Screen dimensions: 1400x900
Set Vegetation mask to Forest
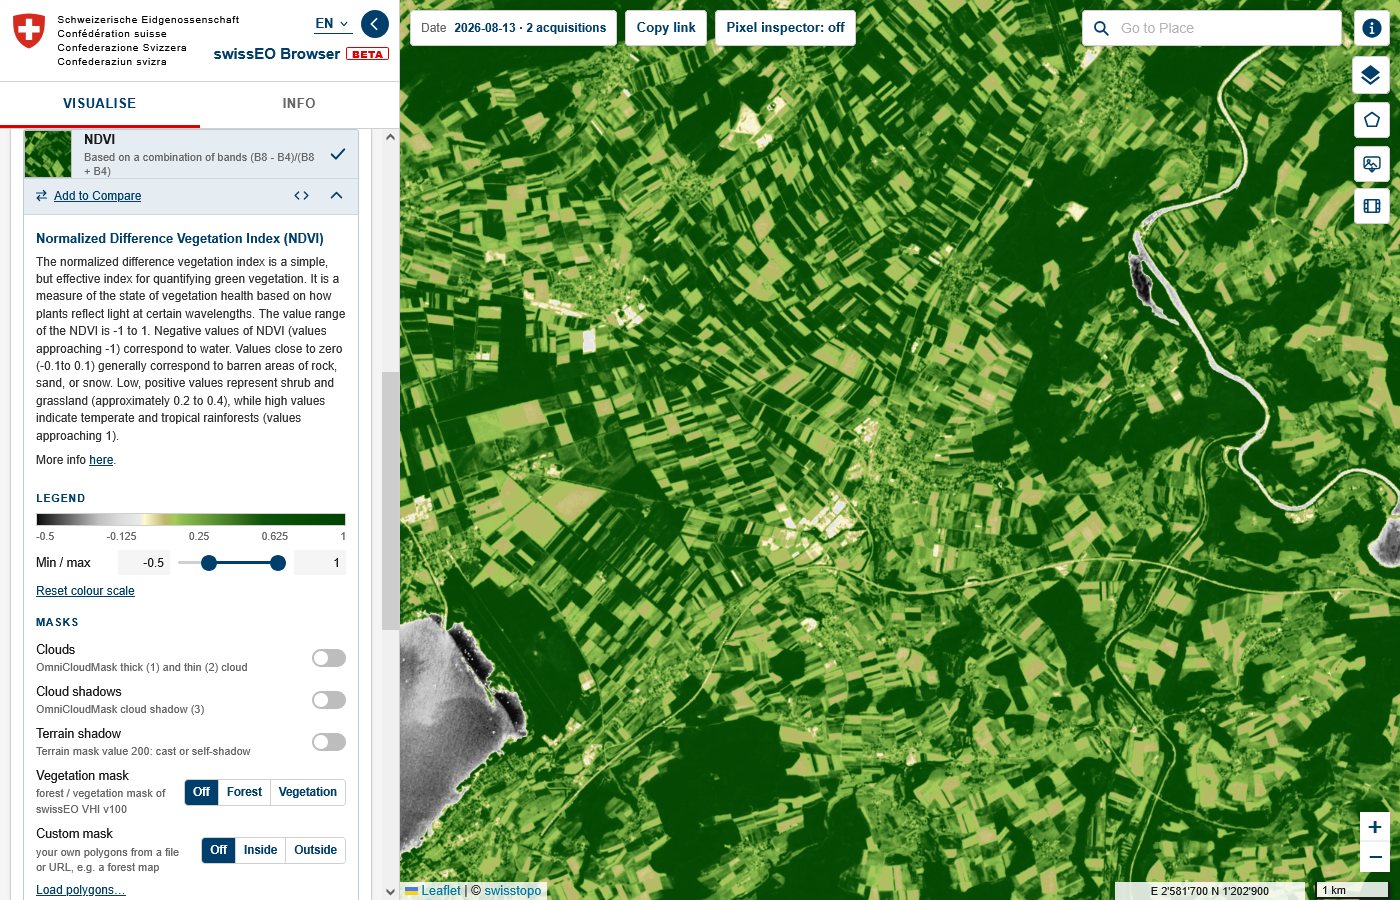coord(244,792)
